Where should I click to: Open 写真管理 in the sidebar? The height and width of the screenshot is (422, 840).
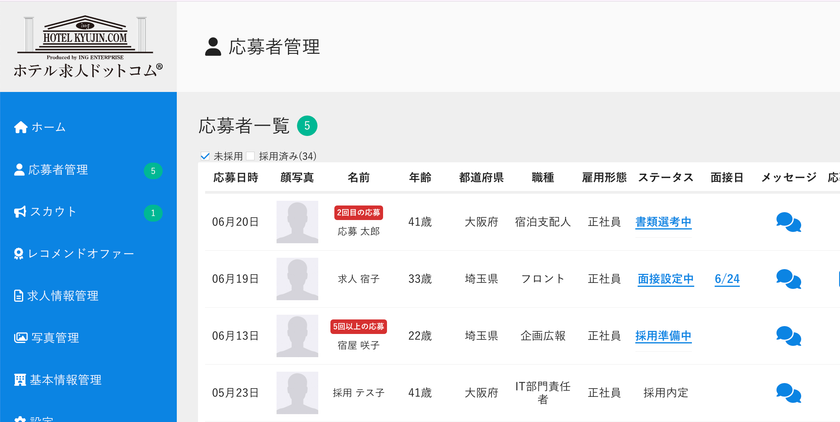pyautogui.click(x=47, y=338)
